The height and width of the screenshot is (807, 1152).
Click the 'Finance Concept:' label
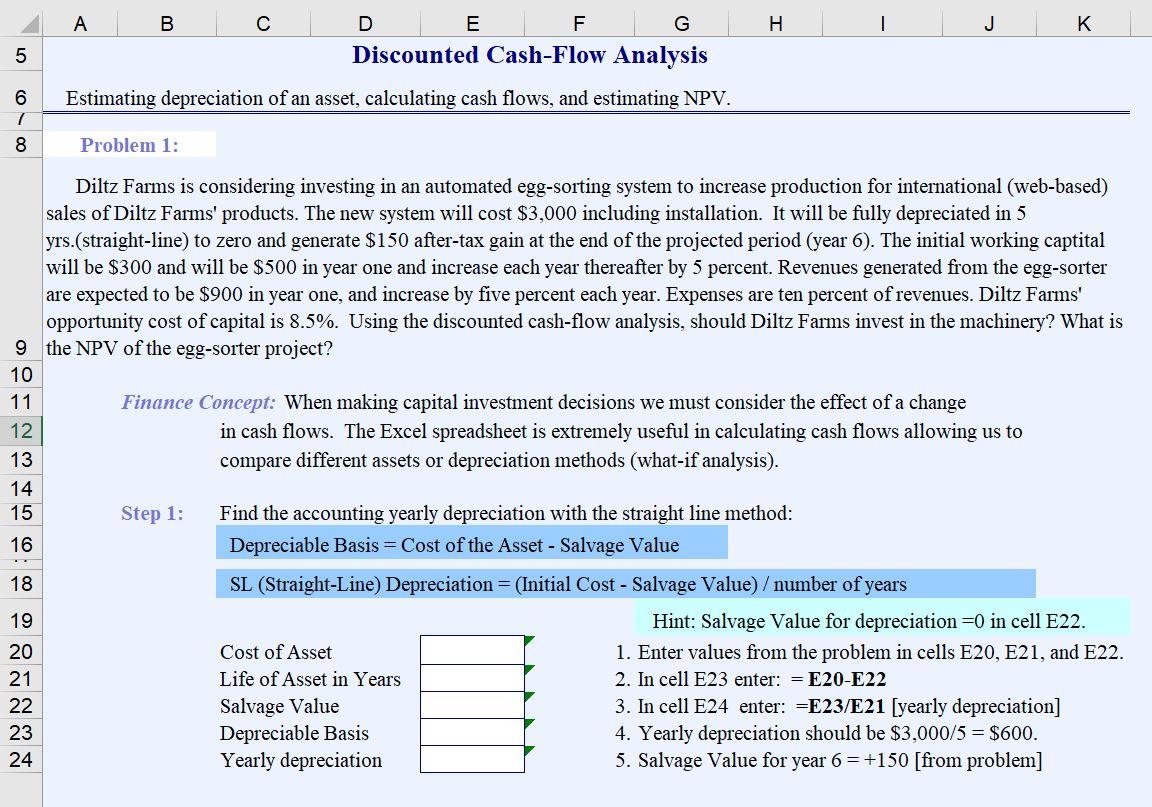tap(198, 403)
